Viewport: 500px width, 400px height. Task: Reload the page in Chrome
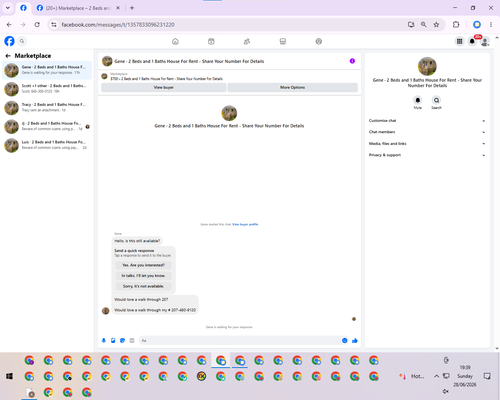[x=37, y=25]
